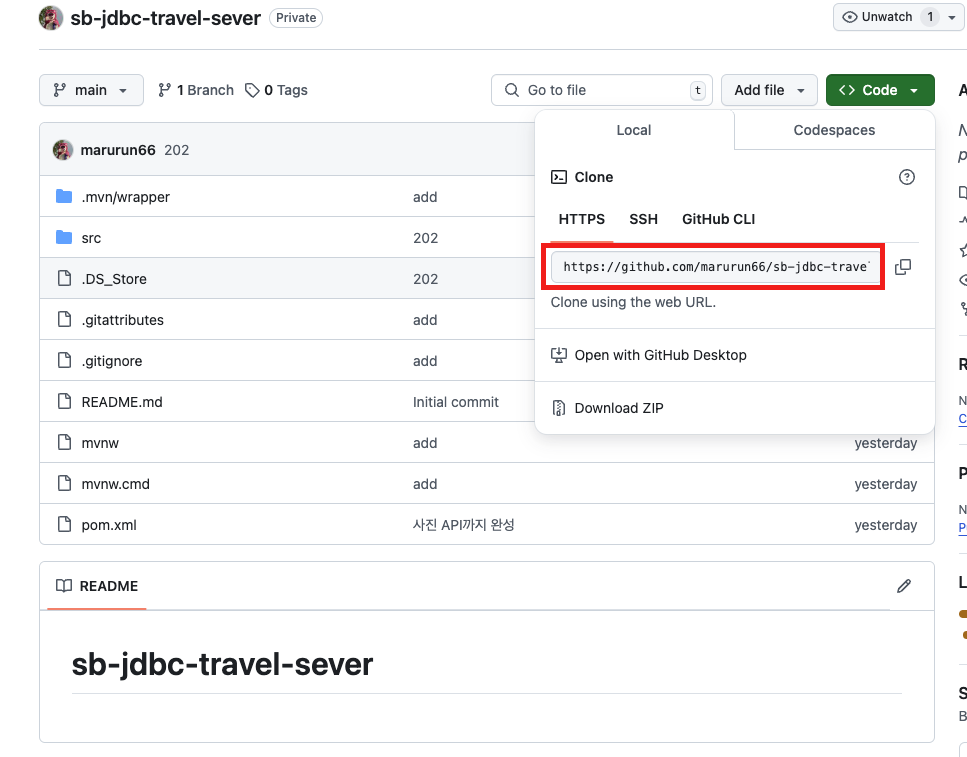The width and height of the screenshot is (967, 757).
Task: Expand the Add file dropdown
Action: tap(769, 90)
